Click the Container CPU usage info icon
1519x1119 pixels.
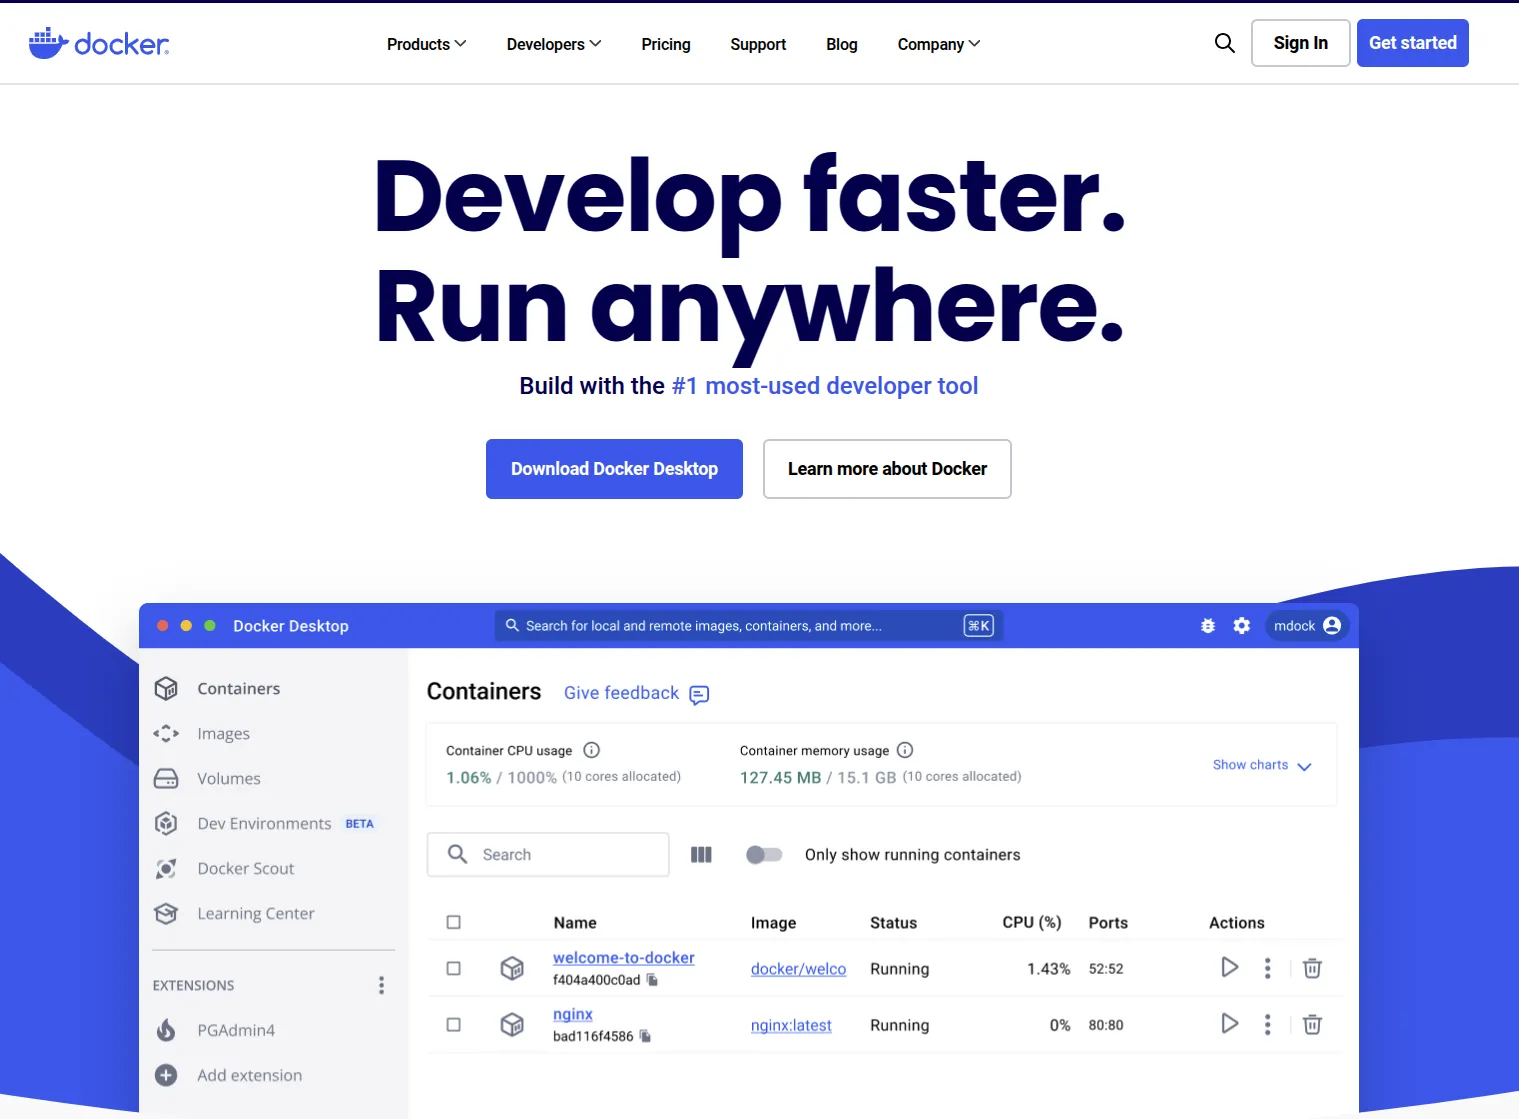point(591,750)
